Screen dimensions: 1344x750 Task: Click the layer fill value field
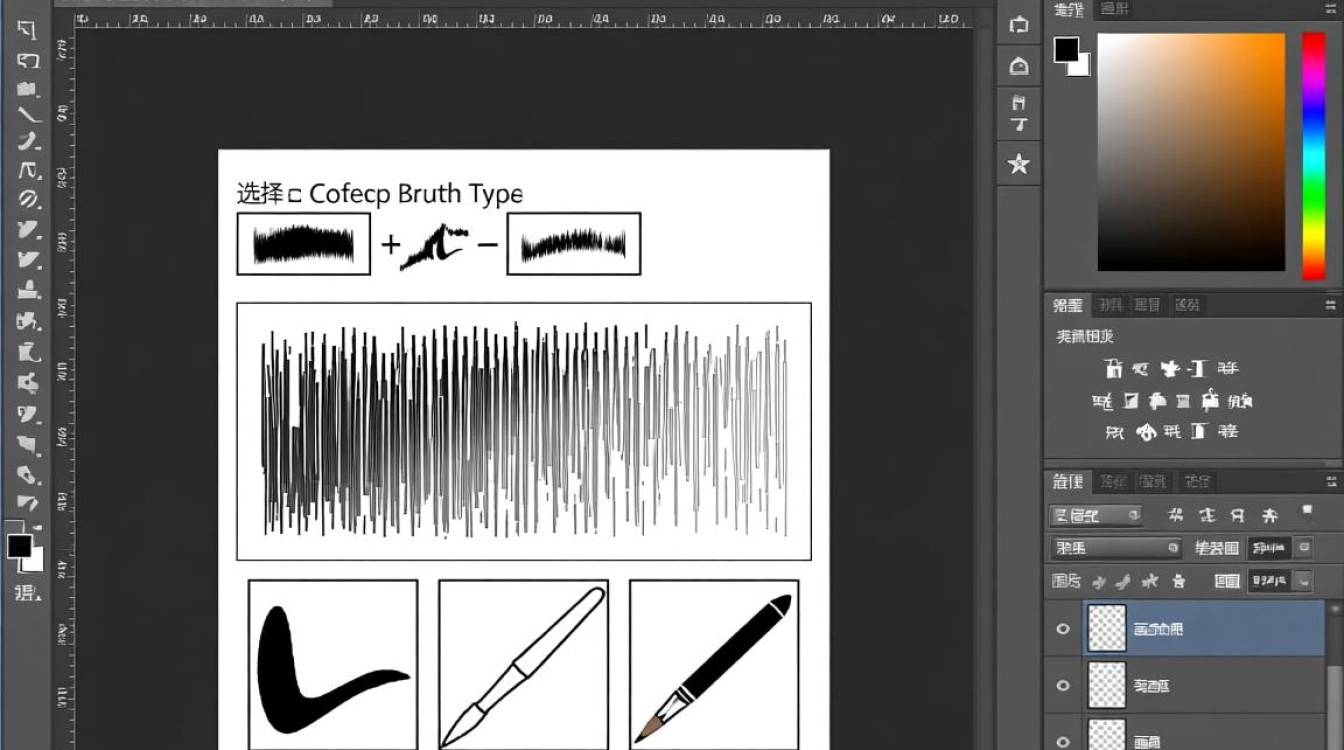tap(1269, 580)
